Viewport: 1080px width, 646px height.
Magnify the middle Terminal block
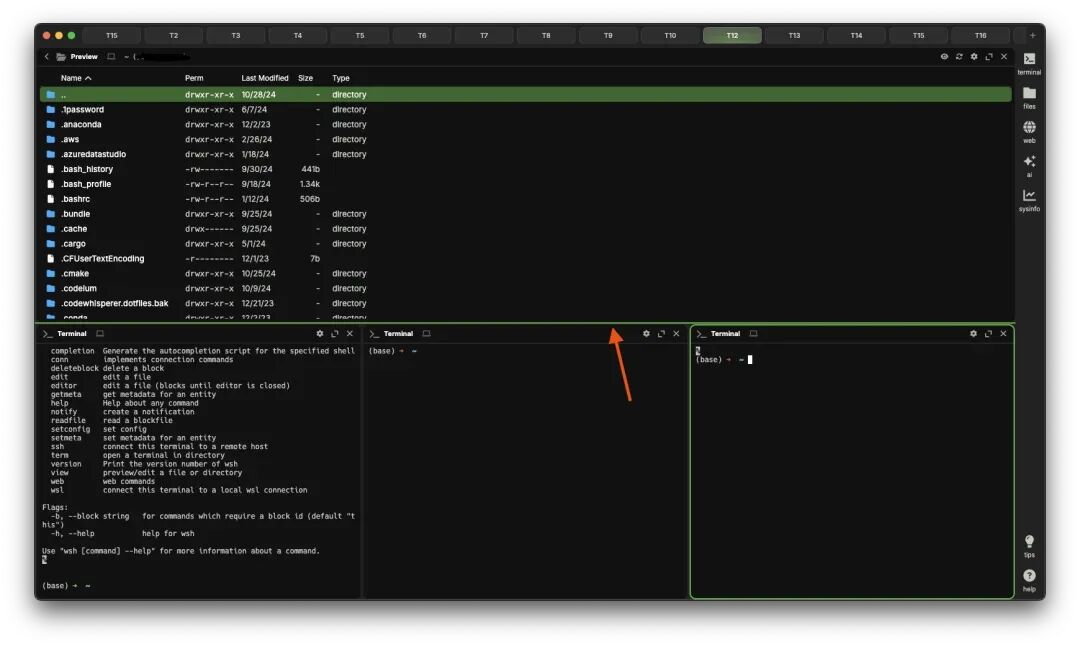coord(661,333)
